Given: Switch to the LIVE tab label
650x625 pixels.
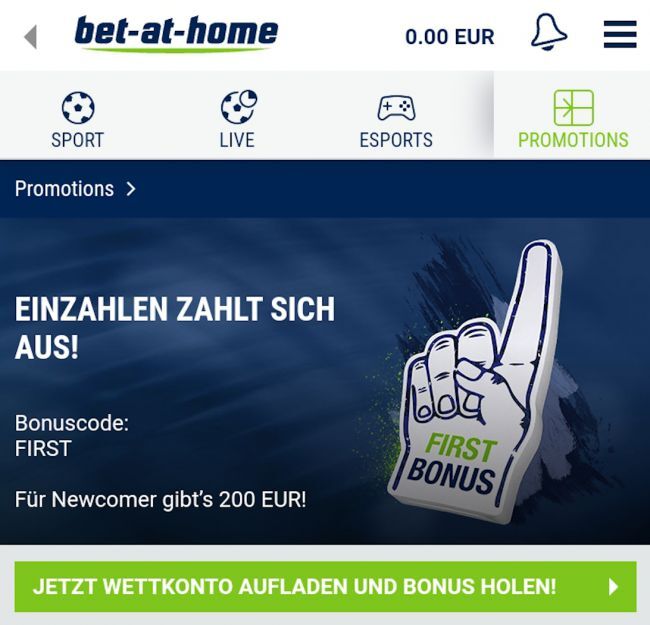Looking at the screenshot, I should 237,140.
